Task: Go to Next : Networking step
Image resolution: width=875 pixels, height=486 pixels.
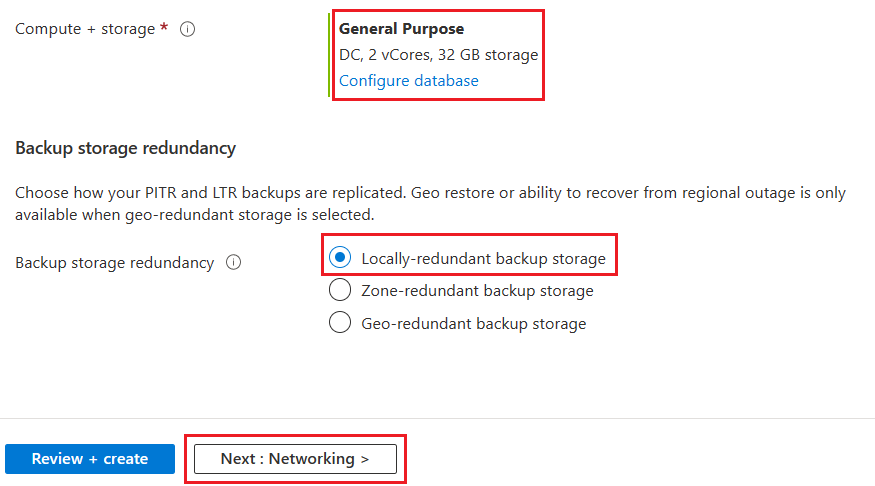Action: coord(295,459)
